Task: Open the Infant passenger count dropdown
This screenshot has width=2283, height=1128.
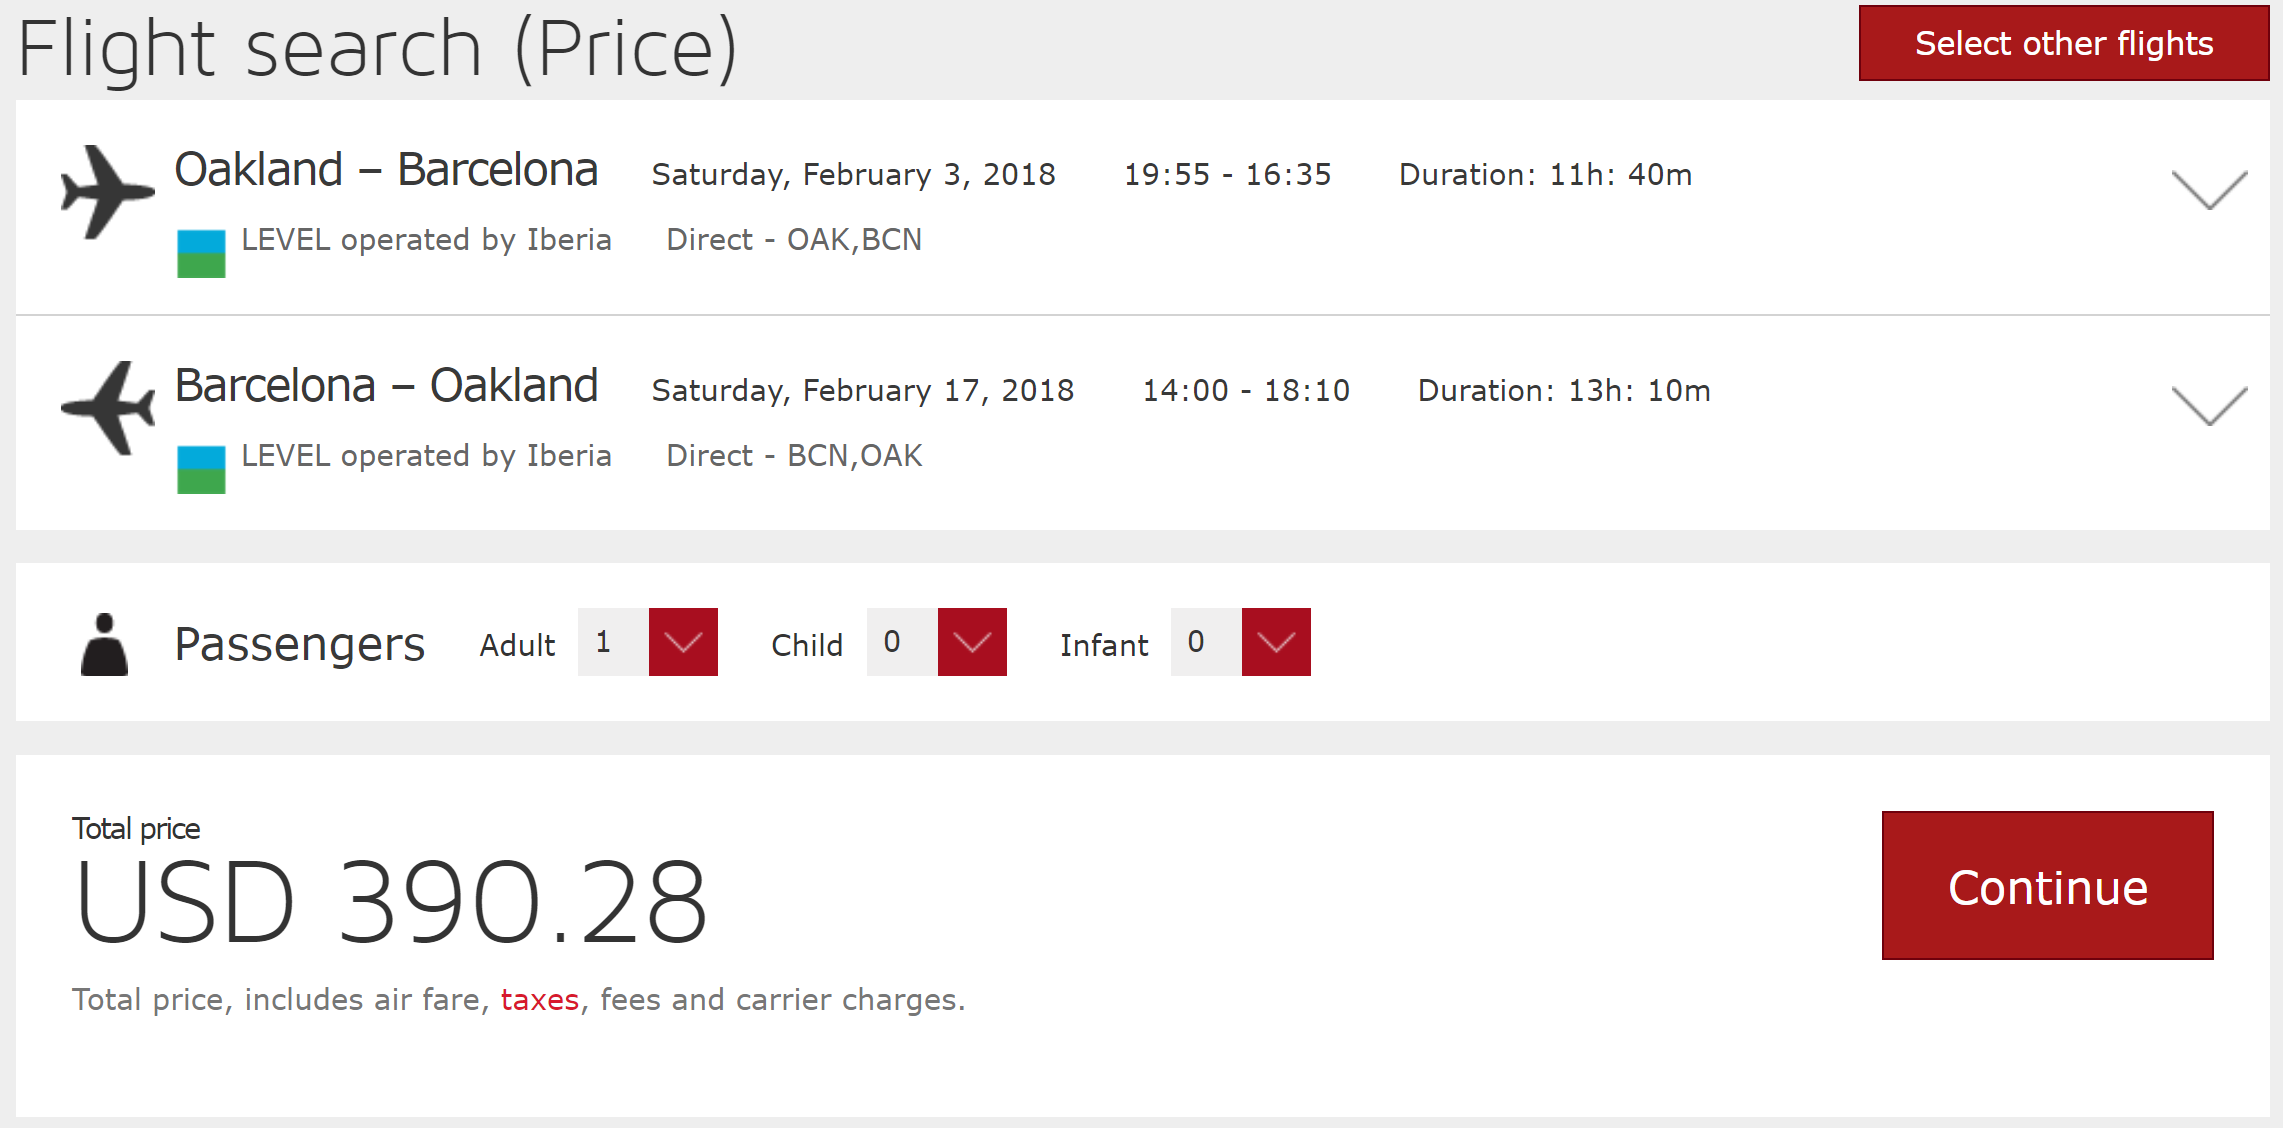Action: 1275,642
